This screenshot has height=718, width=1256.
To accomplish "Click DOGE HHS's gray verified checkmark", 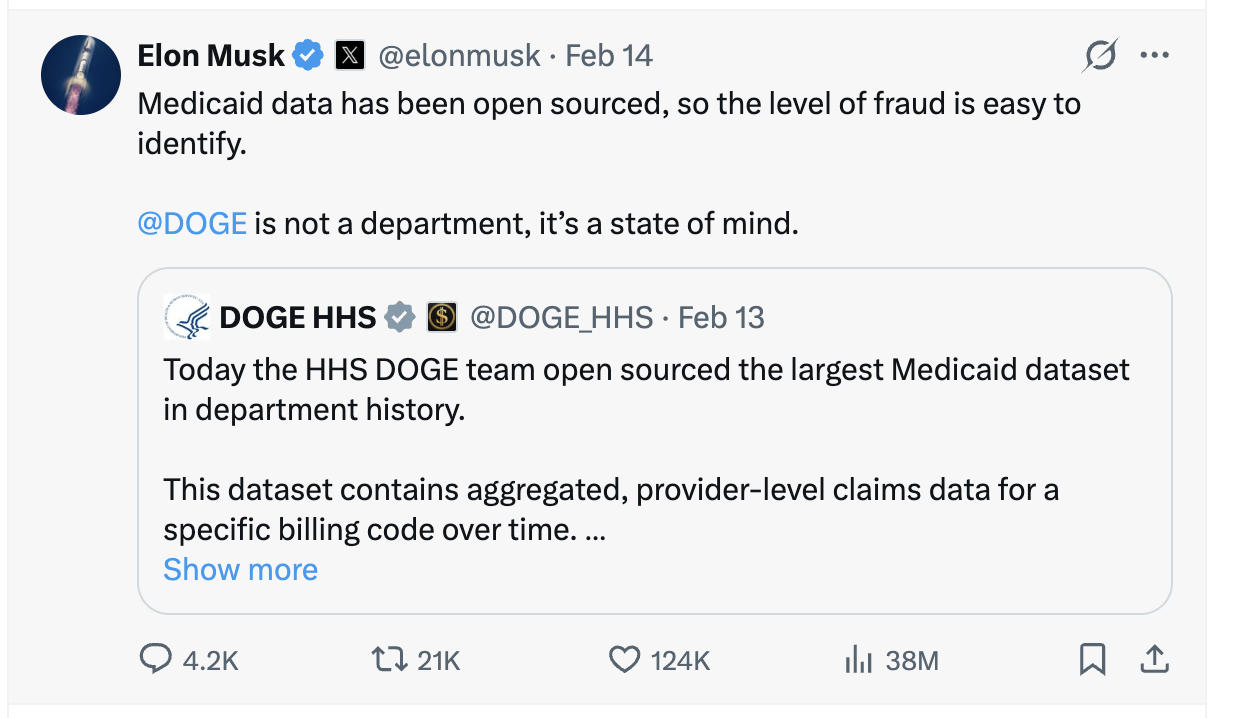I will (x=401, y=318).
